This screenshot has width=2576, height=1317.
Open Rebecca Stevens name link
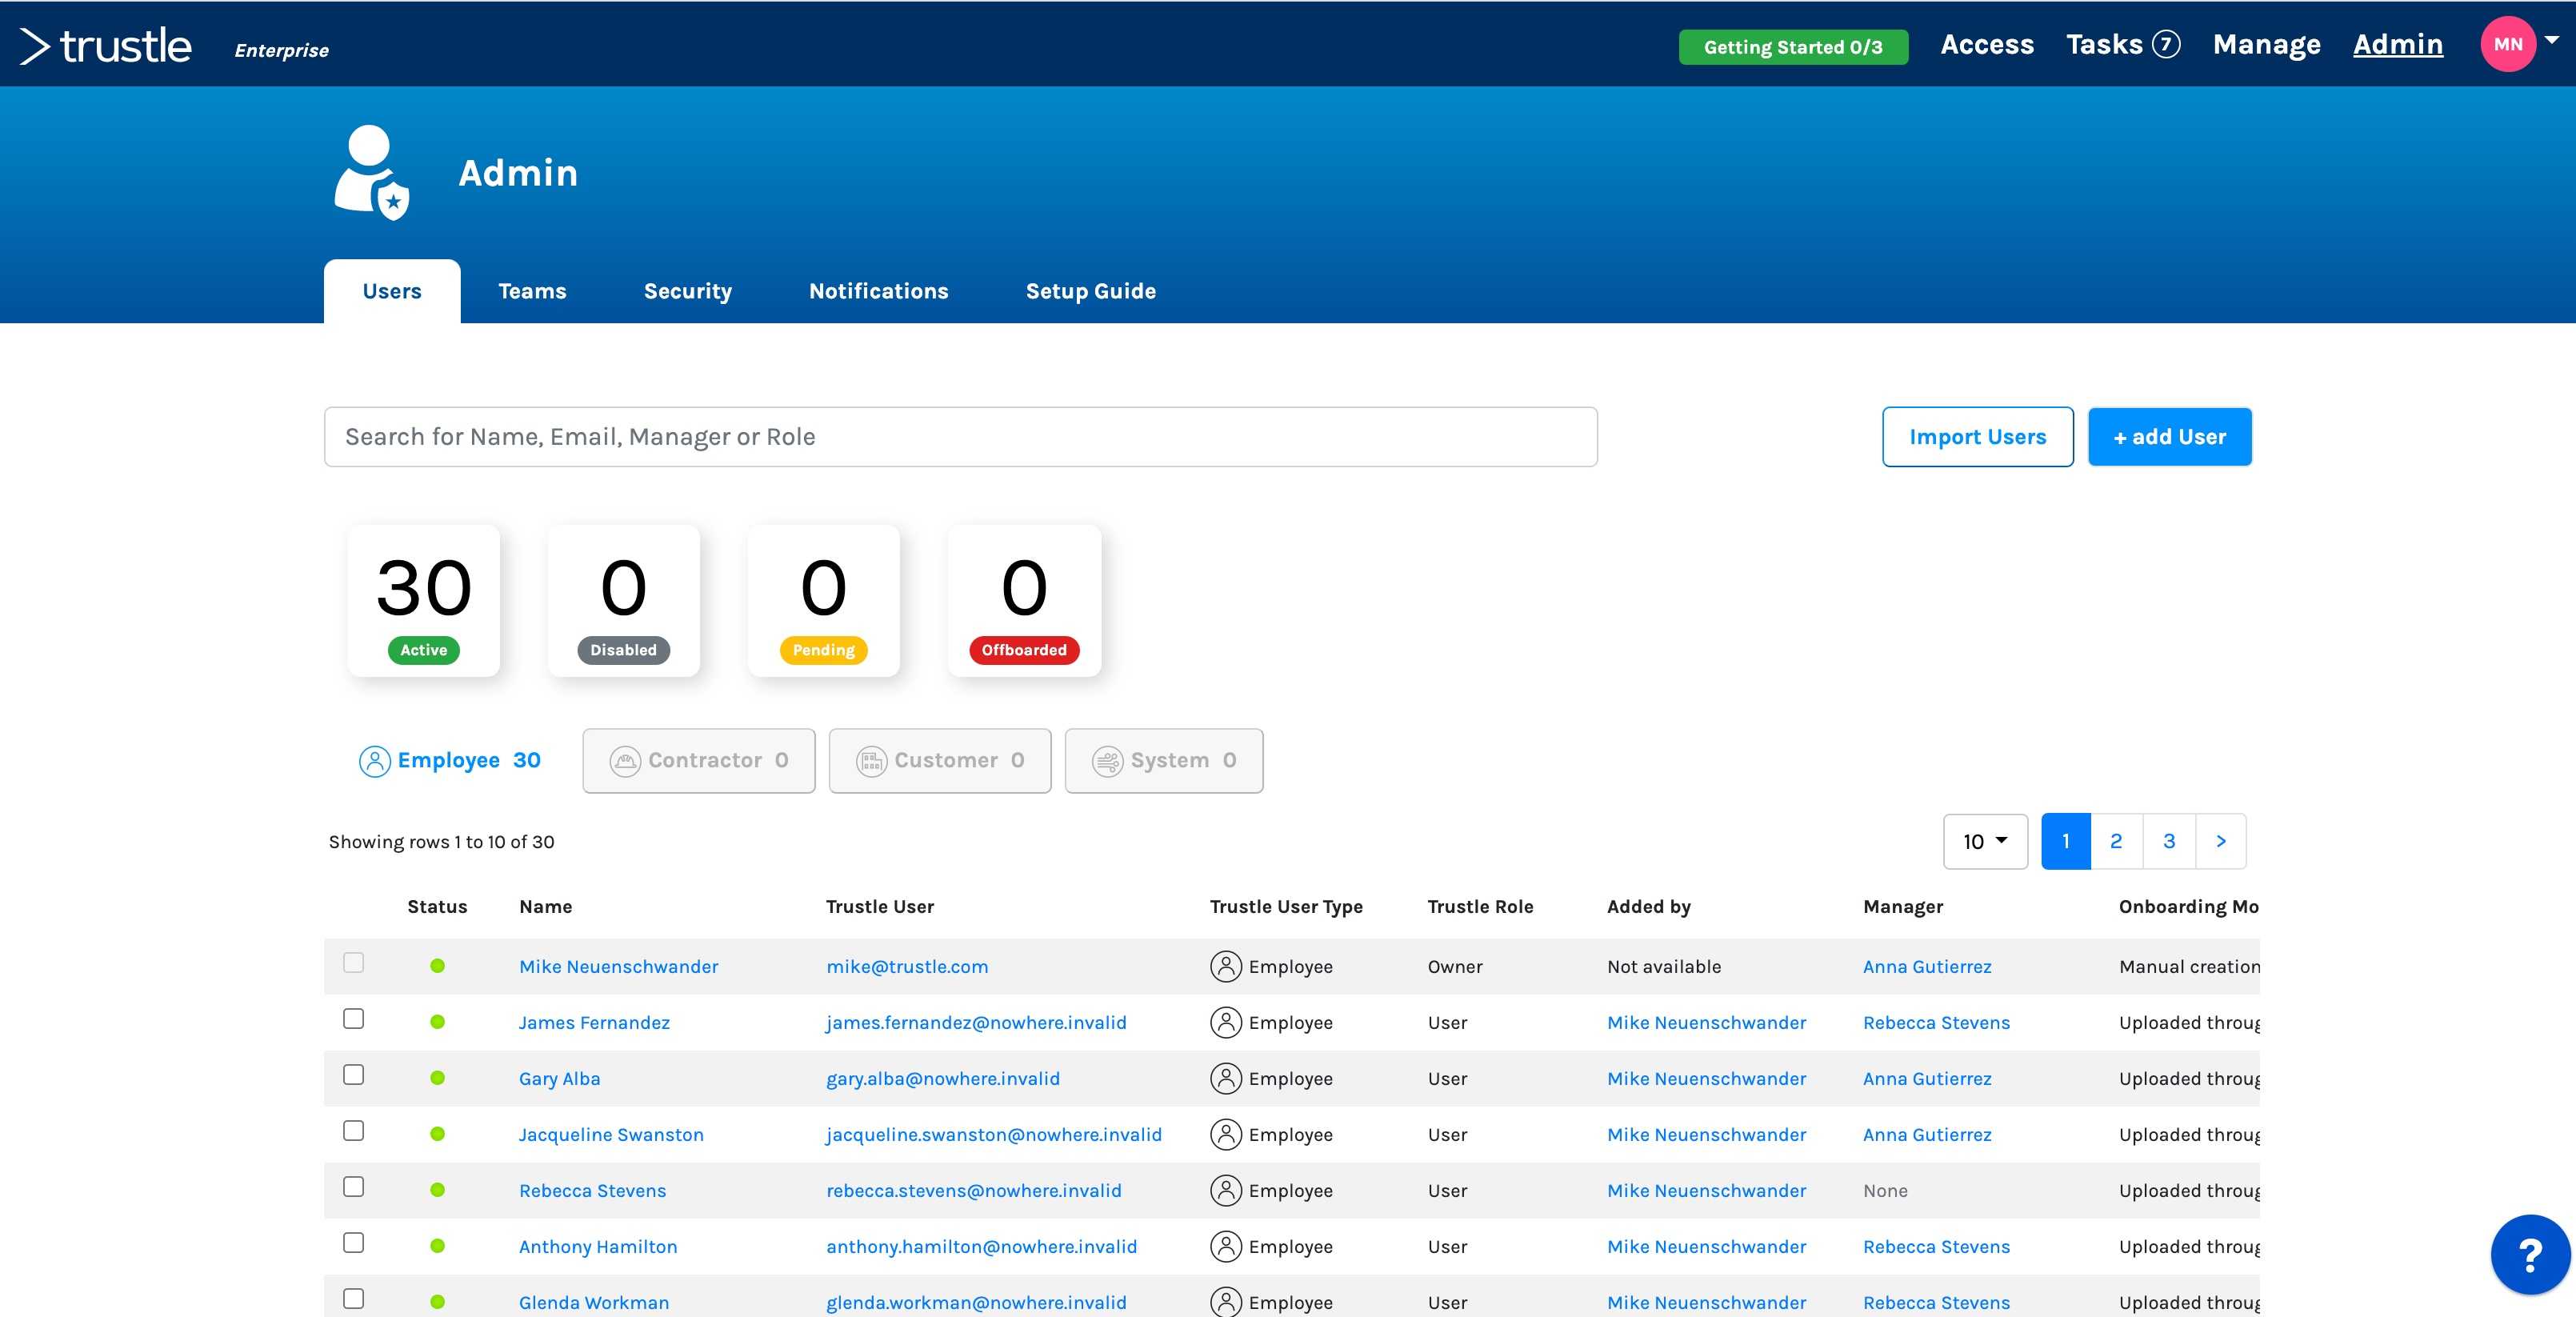coord(592,1190)
